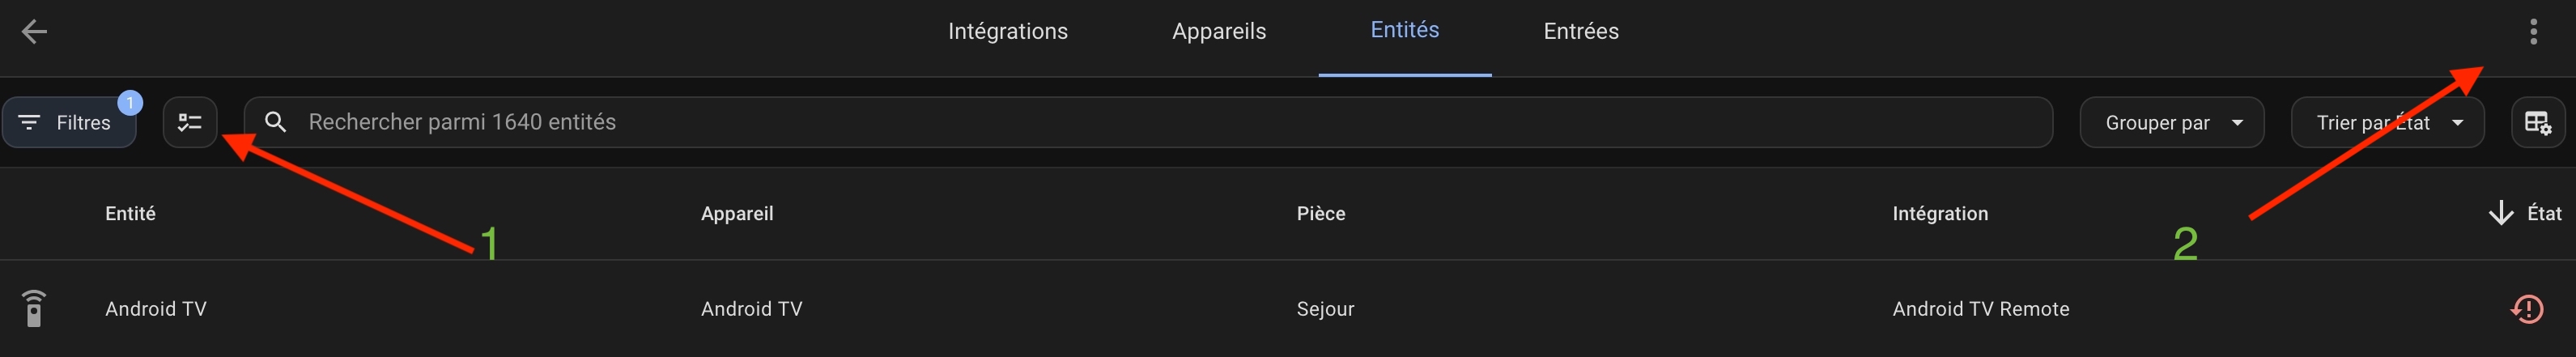Open the table column settings icon

2537,123
